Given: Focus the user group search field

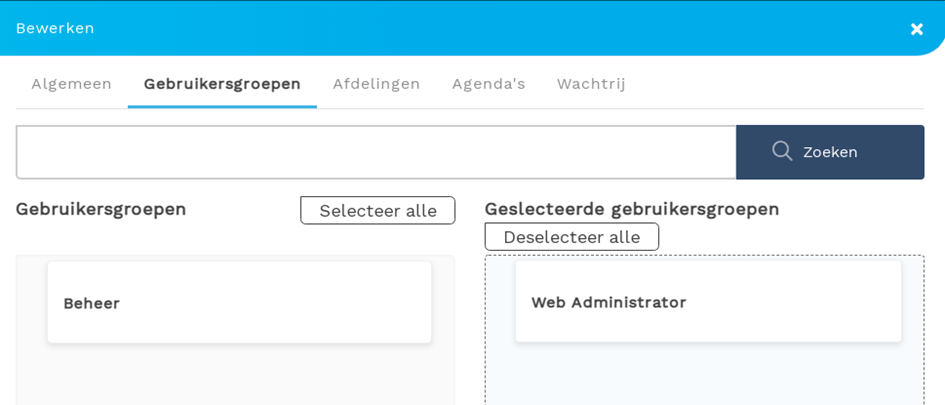Looking at the screenshot, I should [376, 152].
